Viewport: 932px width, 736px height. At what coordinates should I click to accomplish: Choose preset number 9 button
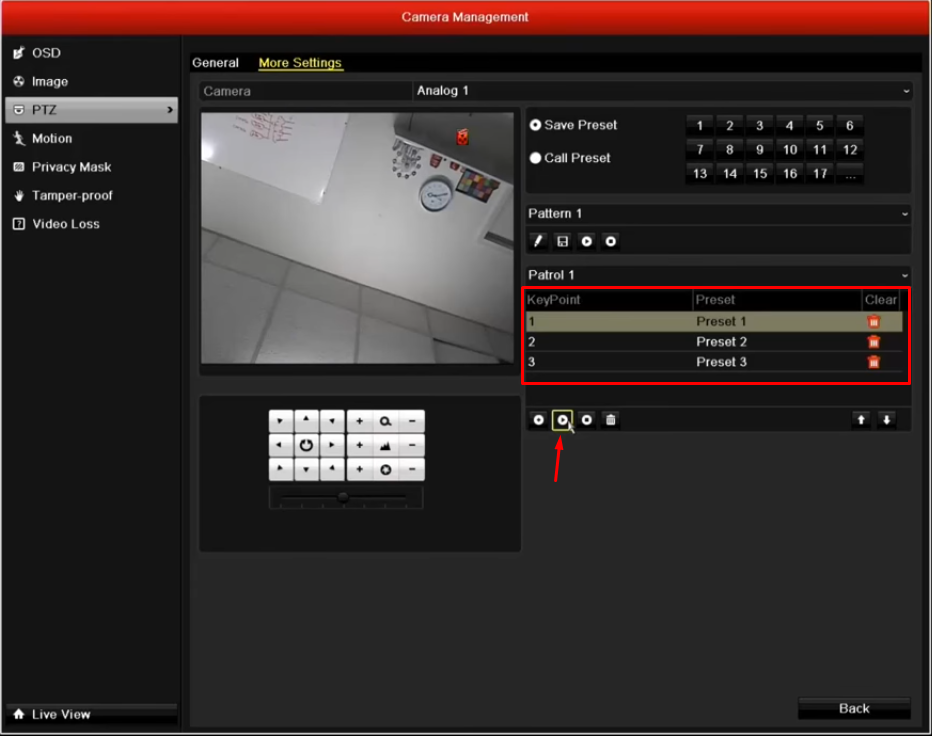point(760,150)
